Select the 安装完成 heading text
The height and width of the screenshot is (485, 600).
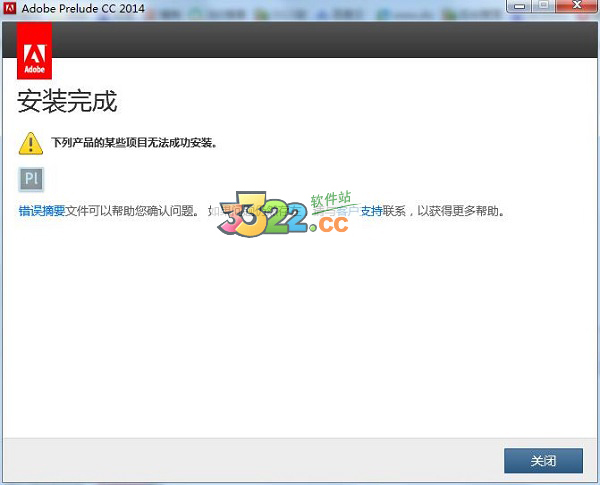click(x=67, y=101)
